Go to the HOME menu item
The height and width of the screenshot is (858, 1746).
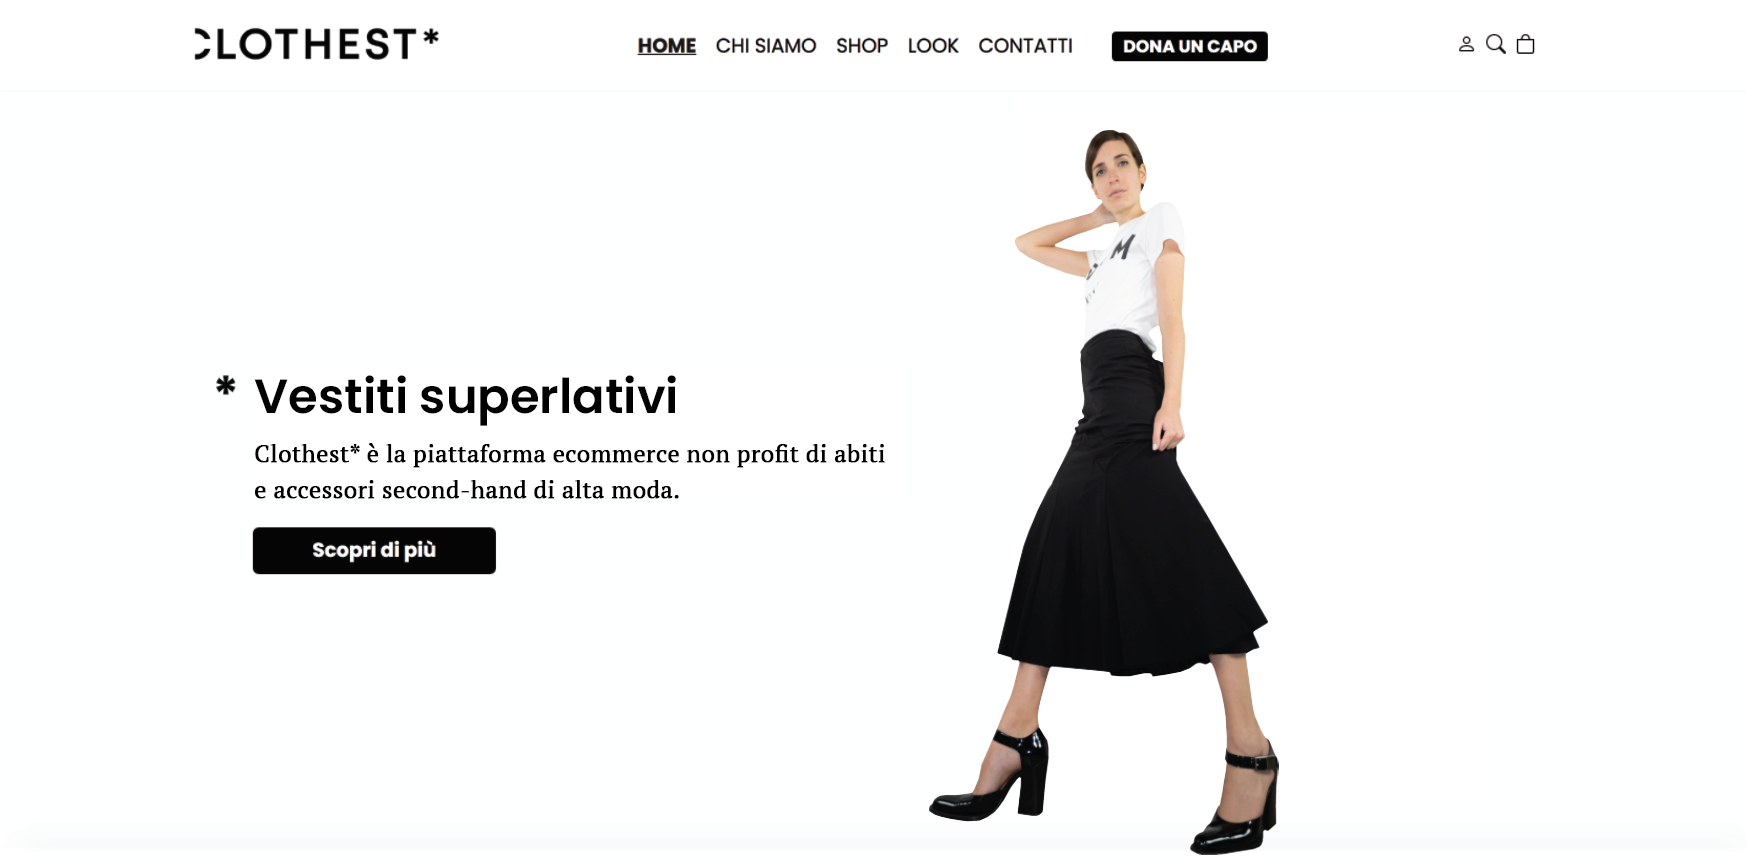[x=667, y=46]
